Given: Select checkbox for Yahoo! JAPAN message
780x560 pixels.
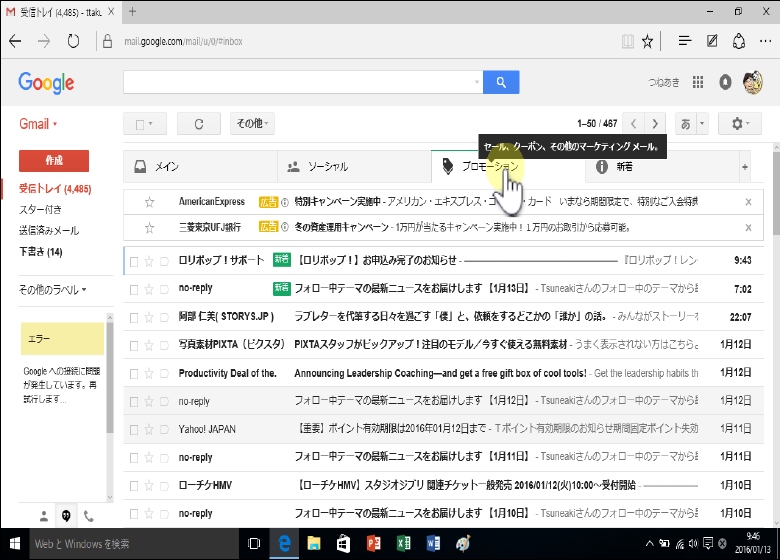Looking at the screenshot, I should coord(134,430).
